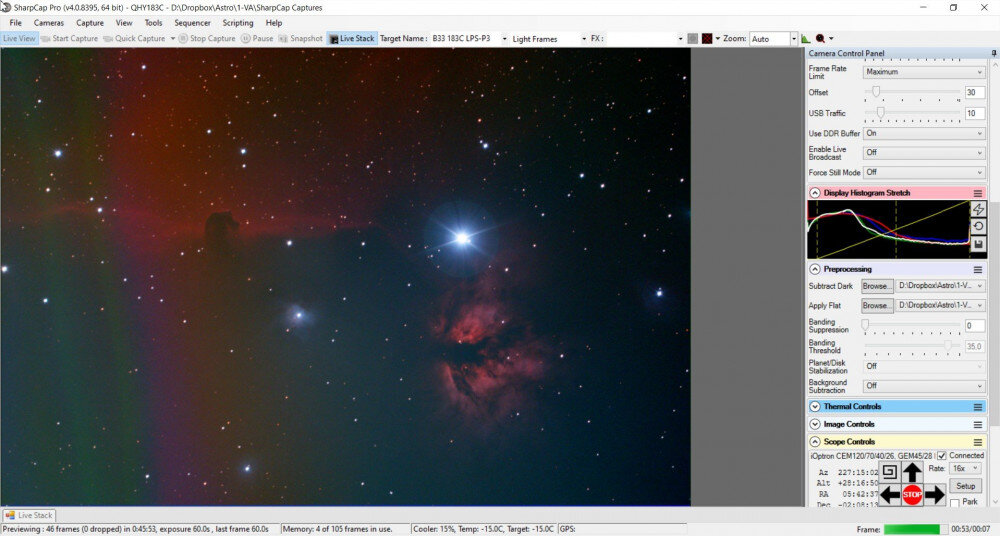Open the Subtract Dark file path dropdown
Viewport: 1000px width, 536px height.
tap(941, 286)
